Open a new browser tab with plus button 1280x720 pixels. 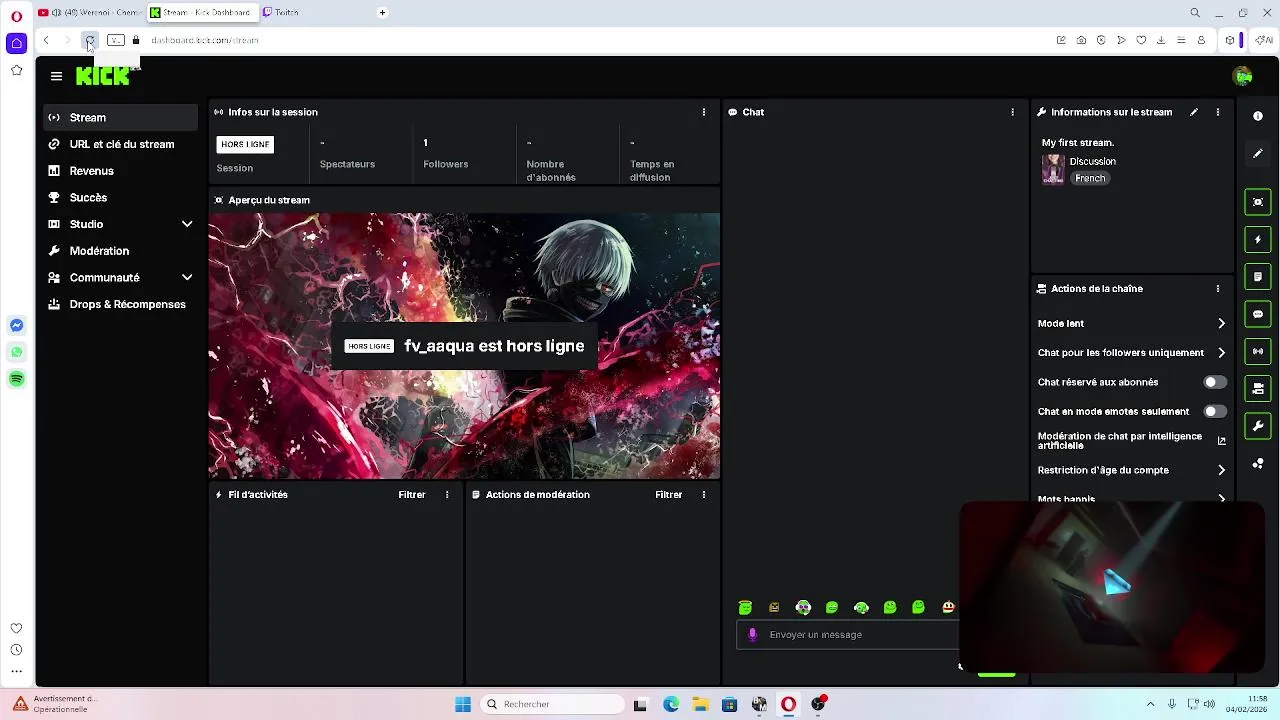tap(382, 12)
